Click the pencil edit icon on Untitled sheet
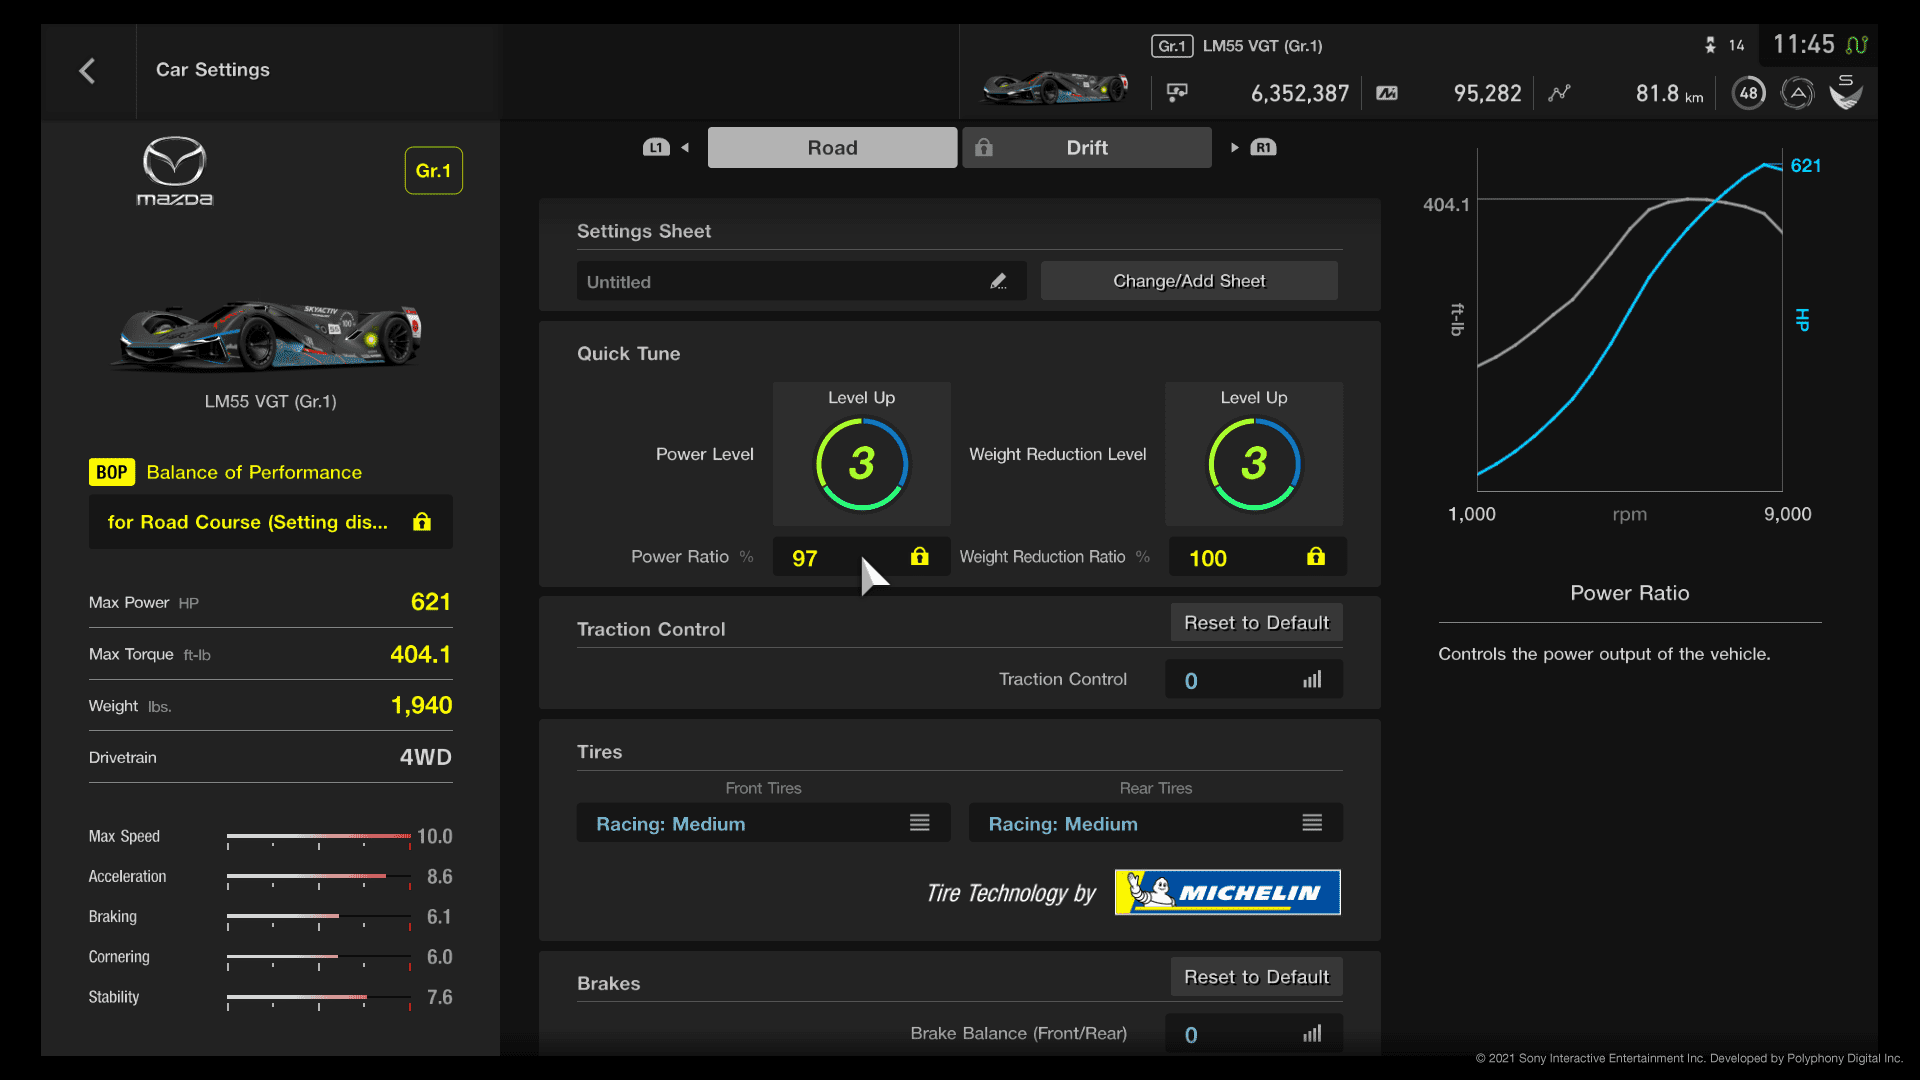The width and height of the screenshot is (1920, 1080). click(x=998, y=282)
